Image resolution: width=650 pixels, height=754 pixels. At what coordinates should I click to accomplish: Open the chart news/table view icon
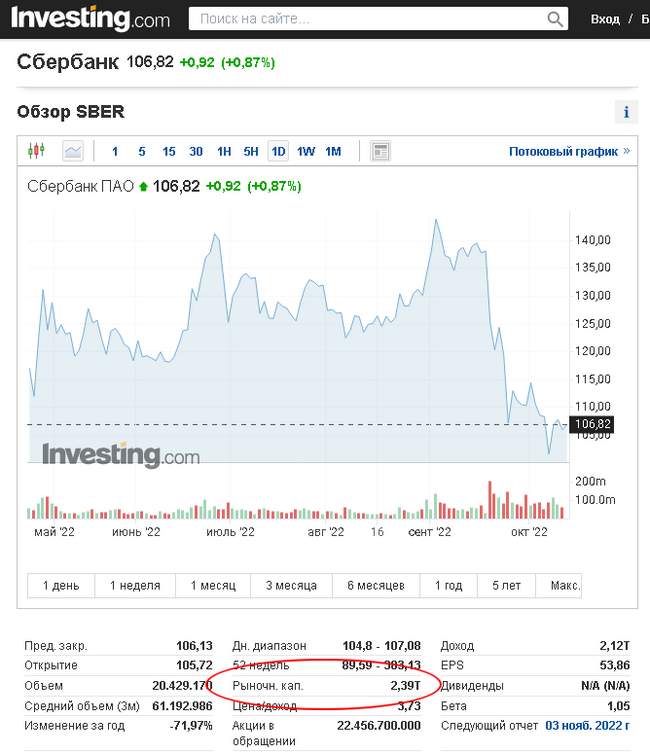[x=380, y=151]
